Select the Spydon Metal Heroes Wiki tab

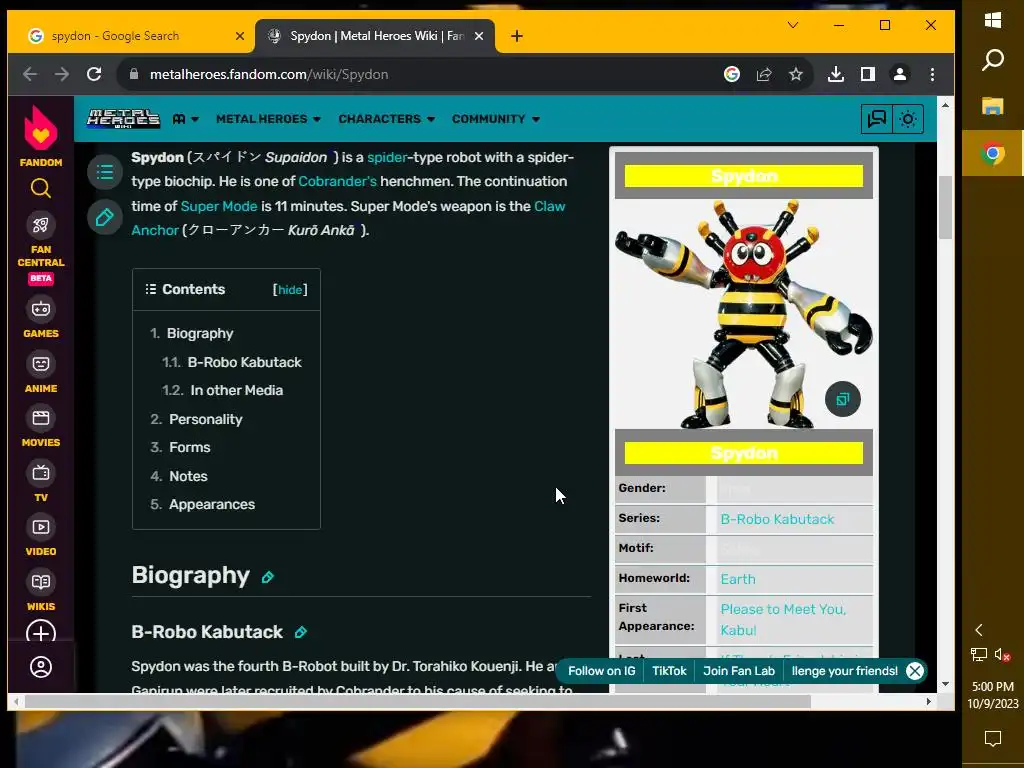point(374,36)
